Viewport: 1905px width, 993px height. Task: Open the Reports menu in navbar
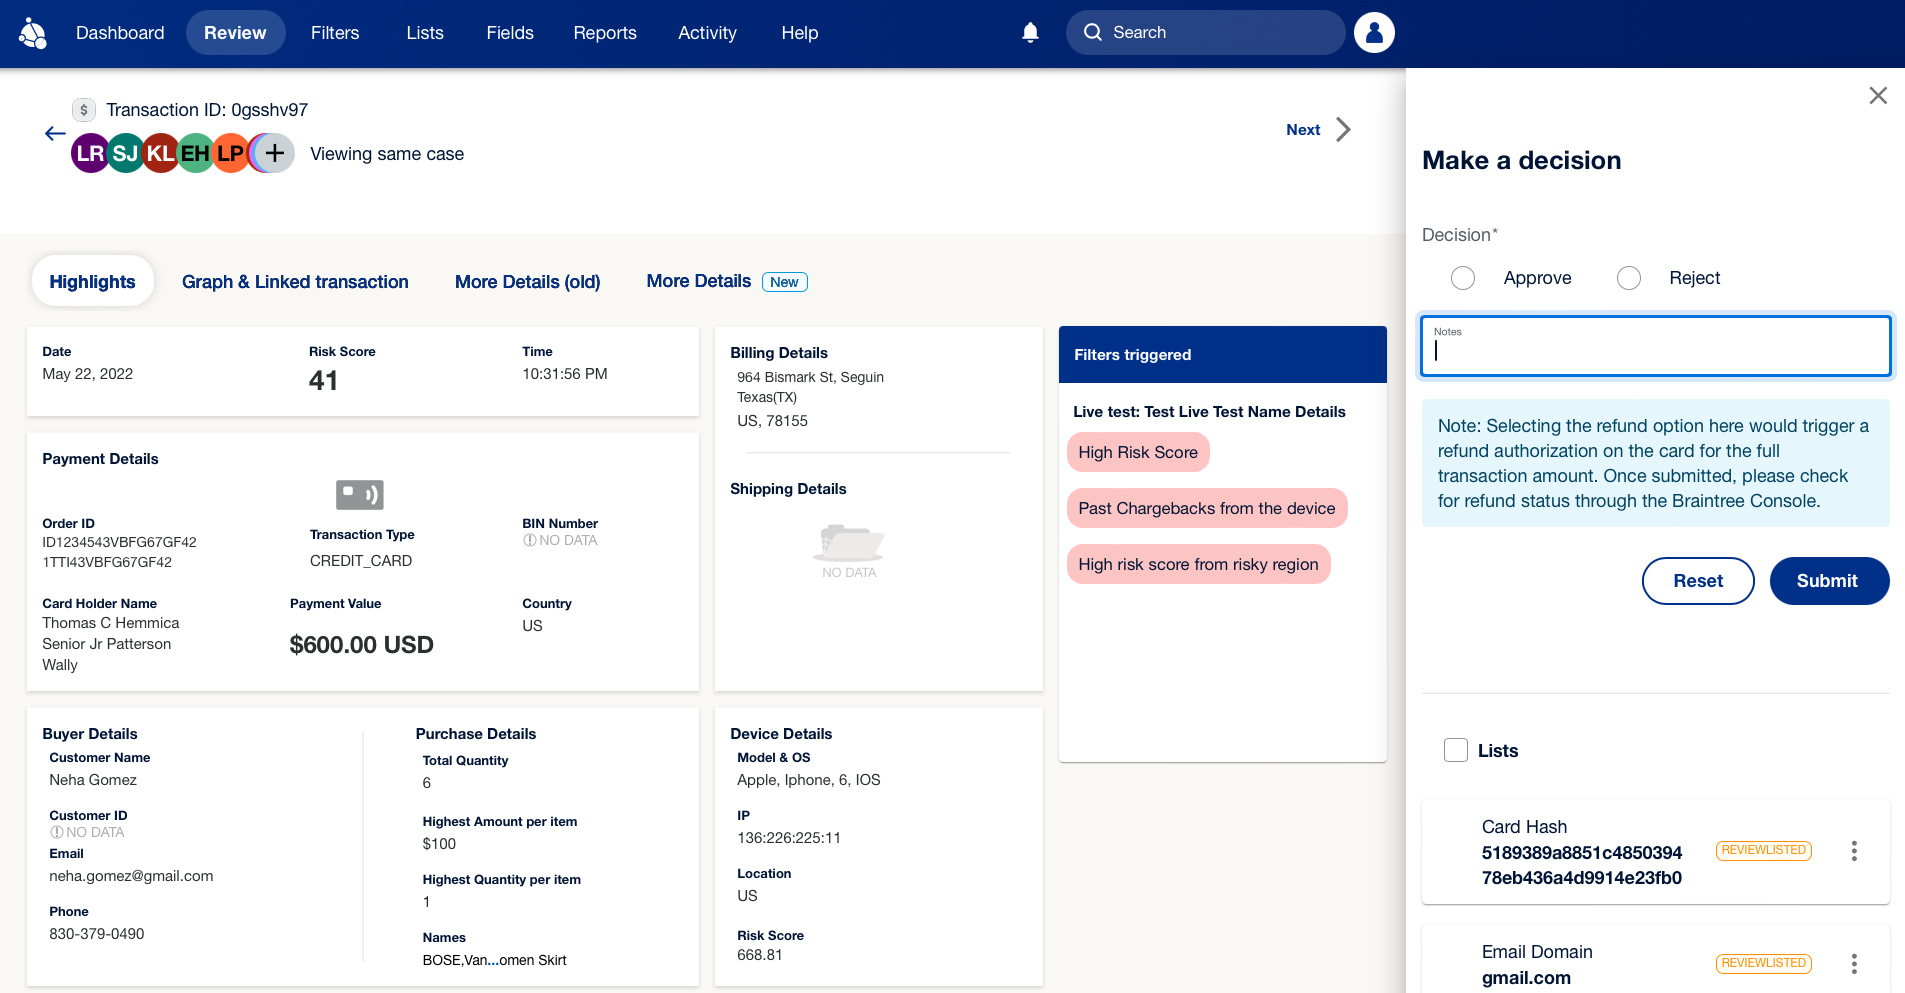coord(604,33)
